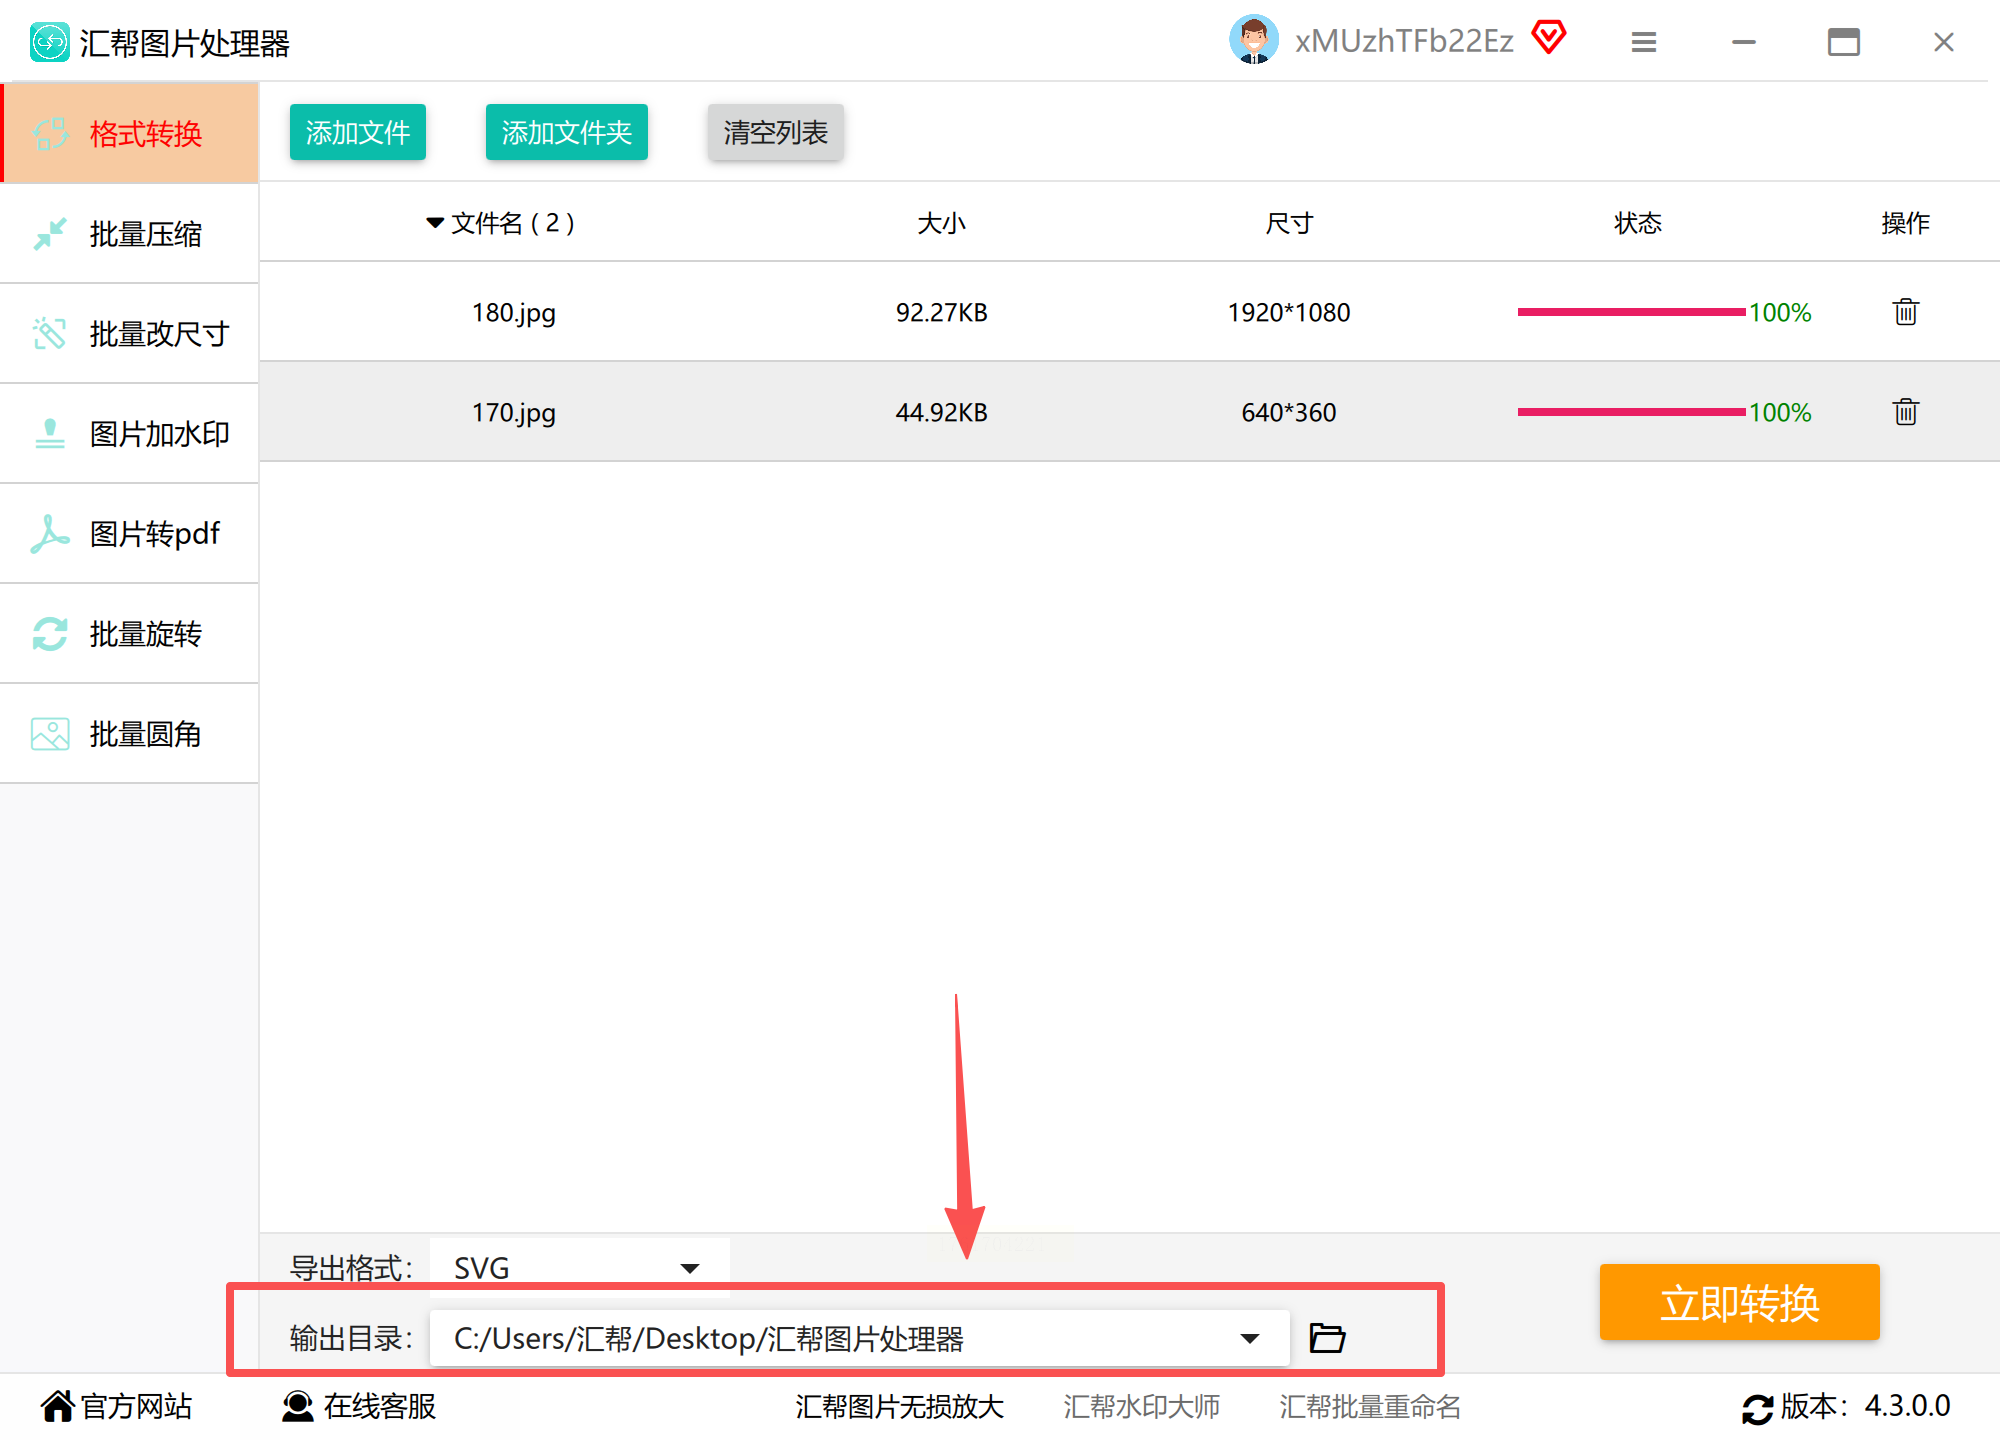Open the 汇帮水印大师 link
This screenshot has height=1440, width=2000.
pos(1141,1406)
